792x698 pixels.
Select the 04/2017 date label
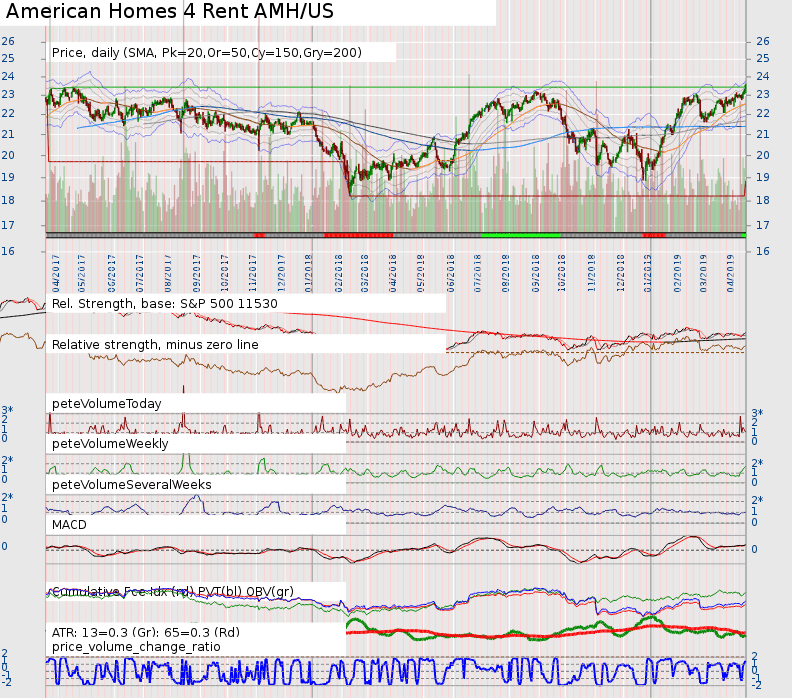[x=56, y=273]
